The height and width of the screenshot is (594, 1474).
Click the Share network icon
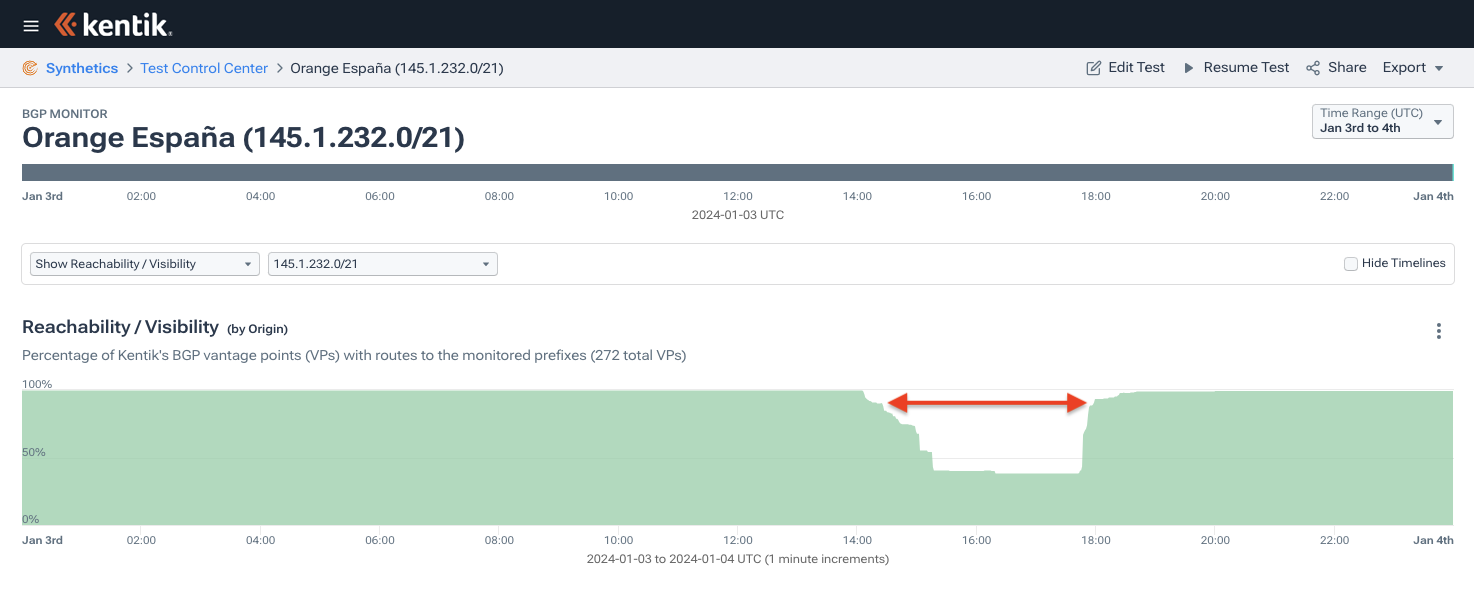click(x=1312, y=68)
